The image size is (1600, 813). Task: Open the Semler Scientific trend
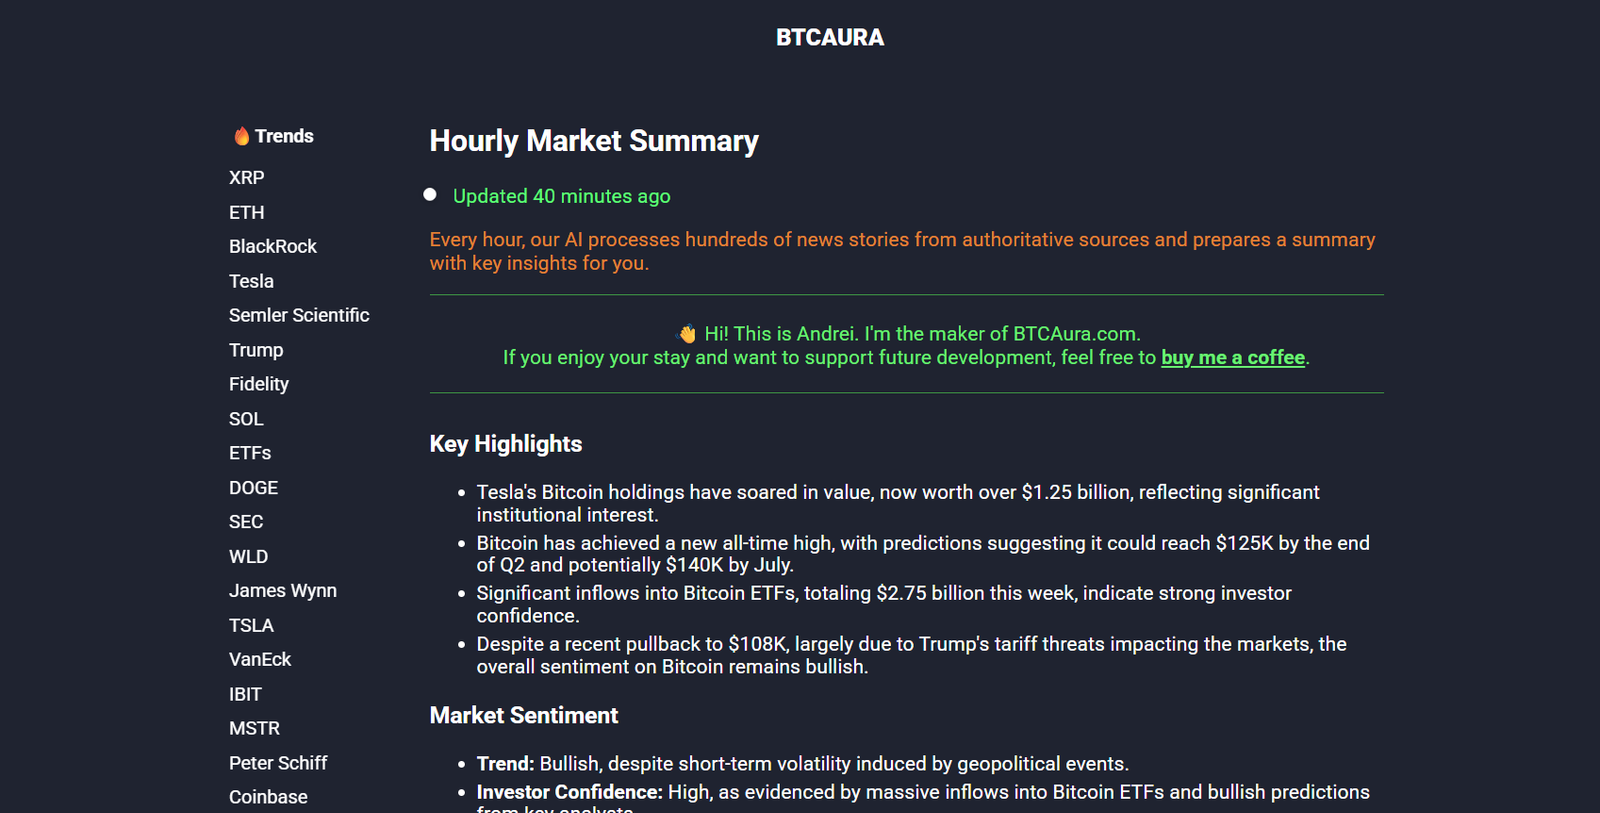click(299, 316)
